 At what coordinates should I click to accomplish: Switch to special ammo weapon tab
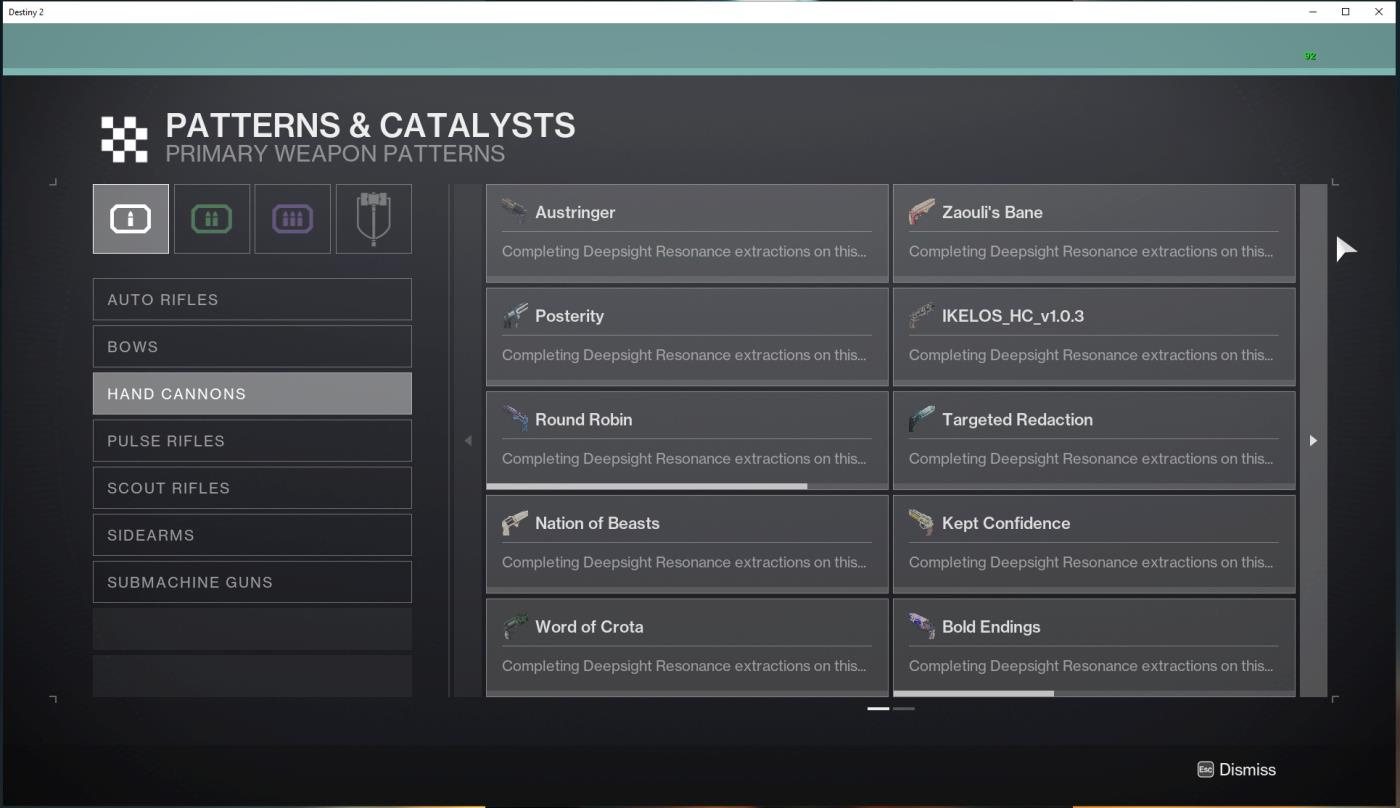[212, 219]
